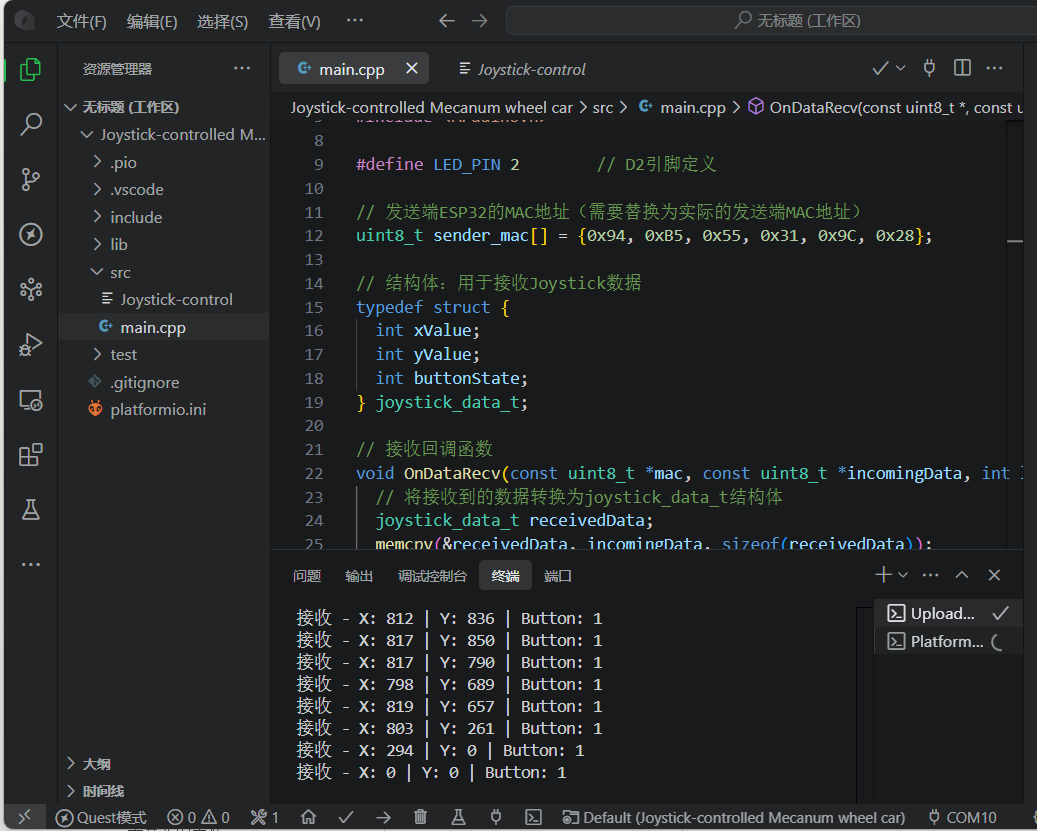Open platformio.ini file in explorer
The image size is (1037, 831).
[157, 409]
